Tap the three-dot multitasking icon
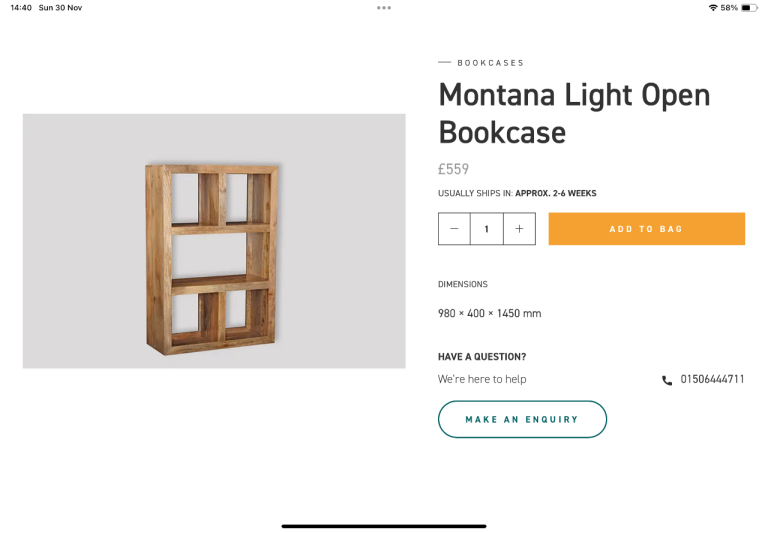This screenshot has height=533, width=768. click(x=384, y=7)
